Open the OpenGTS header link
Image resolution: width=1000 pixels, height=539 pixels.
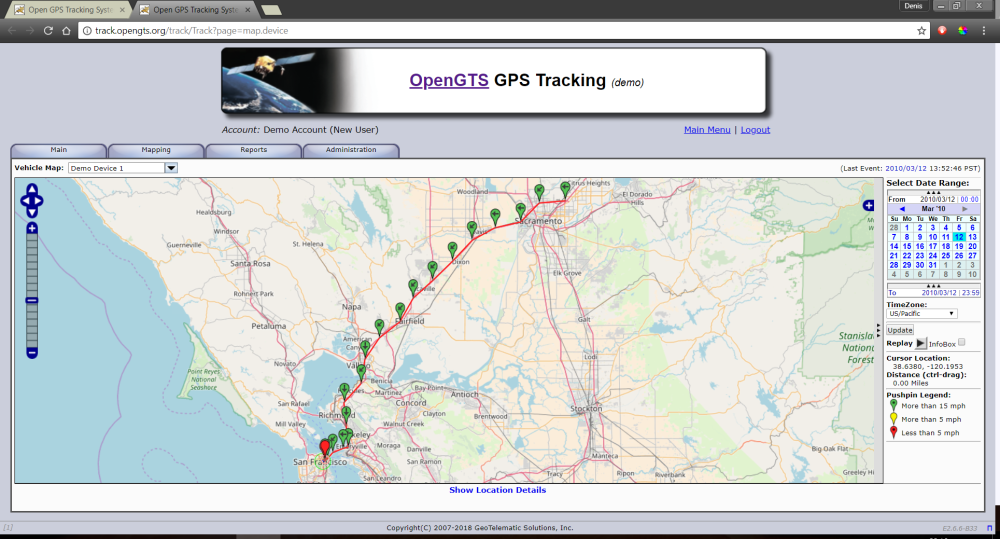tap(449, 80)
